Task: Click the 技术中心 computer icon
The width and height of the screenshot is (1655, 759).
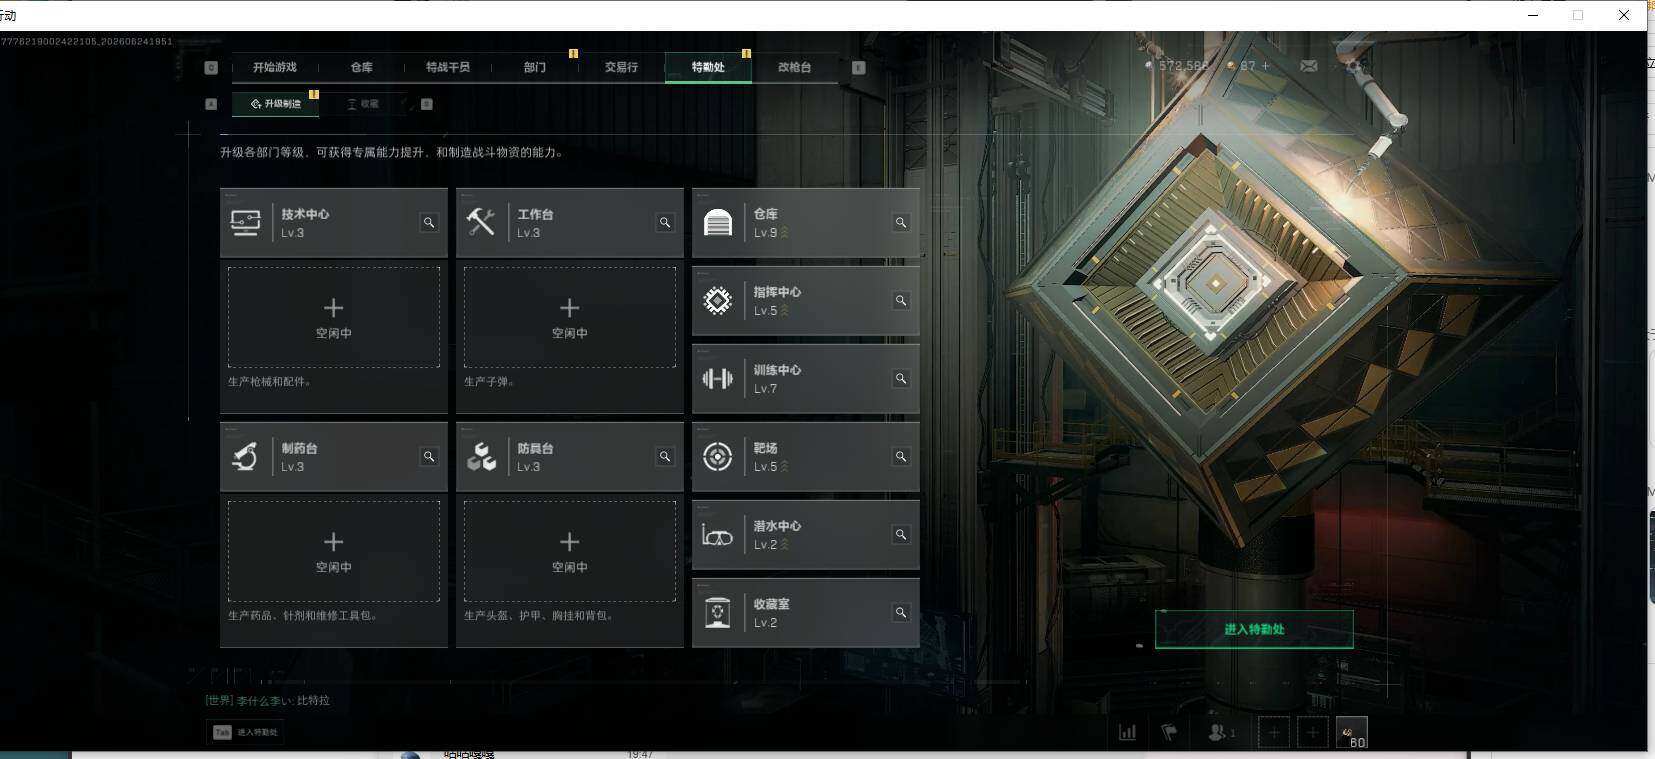Action: [246, 222]
